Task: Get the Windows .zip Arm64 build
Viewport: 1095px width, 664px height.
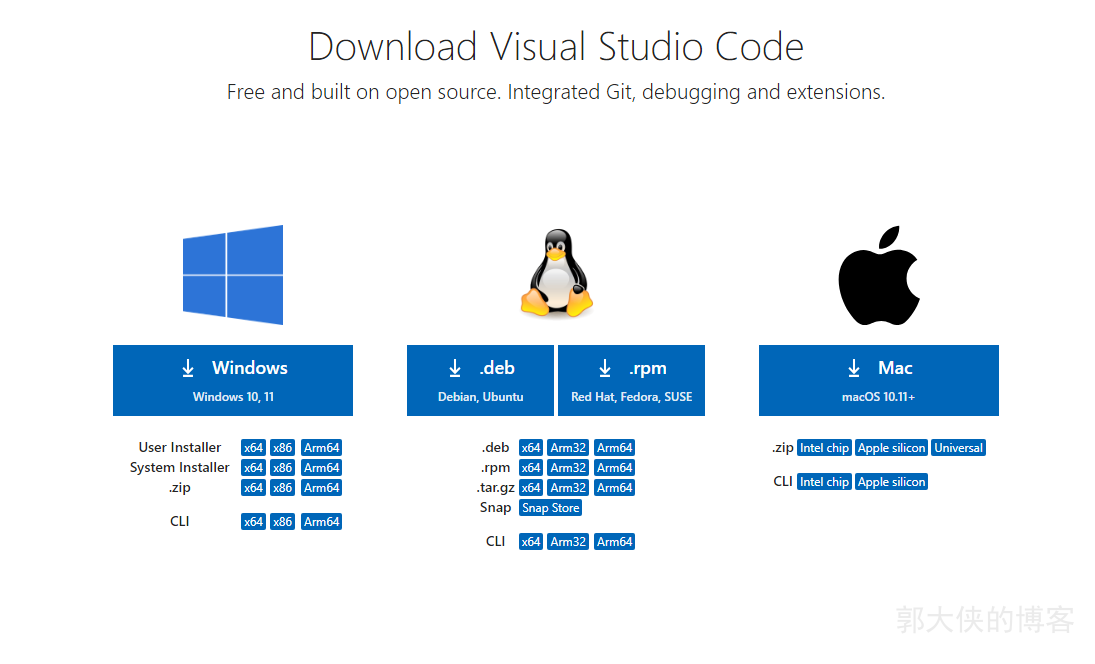Action: [x=321, y=488]
